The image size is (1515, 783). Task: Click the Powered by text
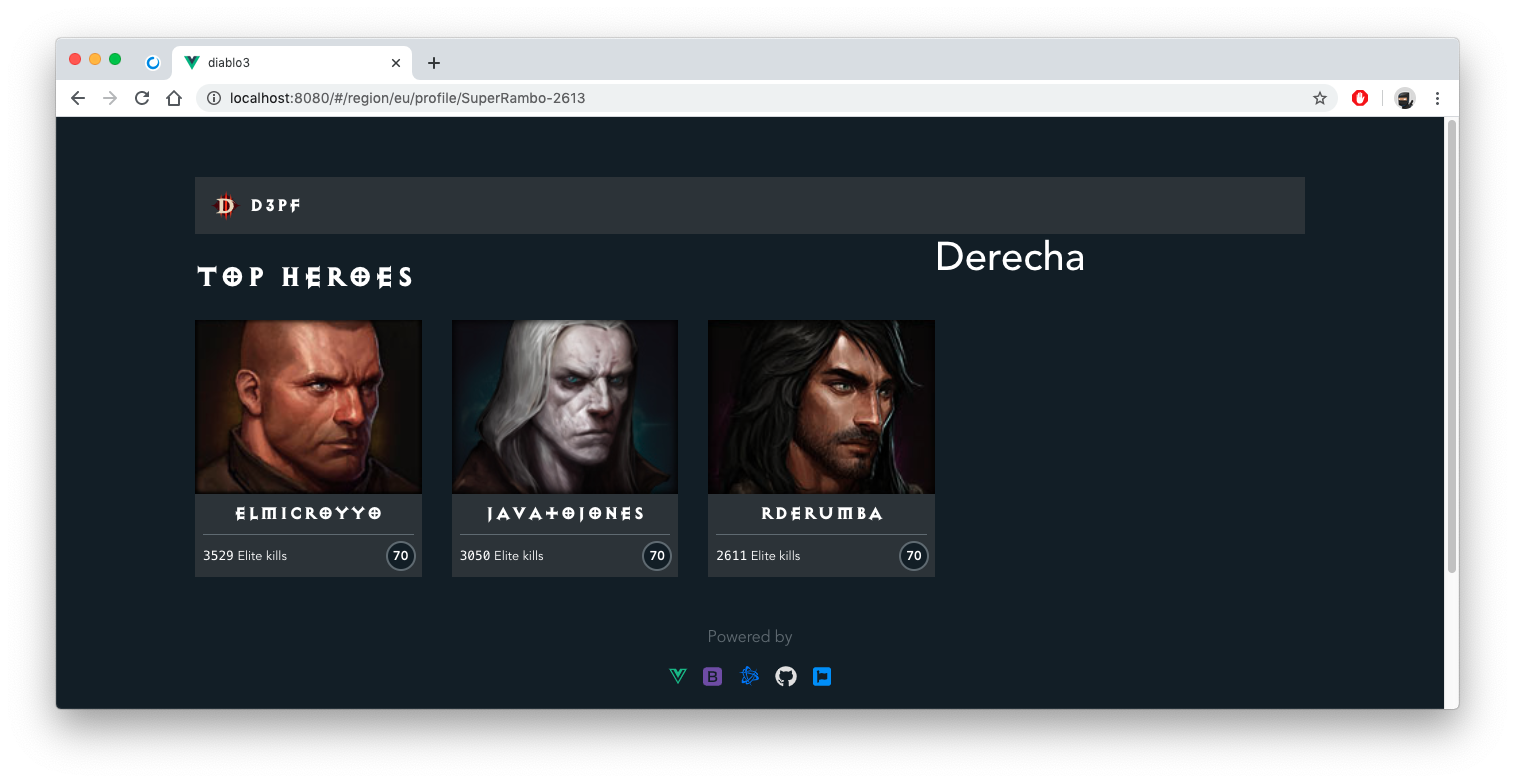[750, 637]
